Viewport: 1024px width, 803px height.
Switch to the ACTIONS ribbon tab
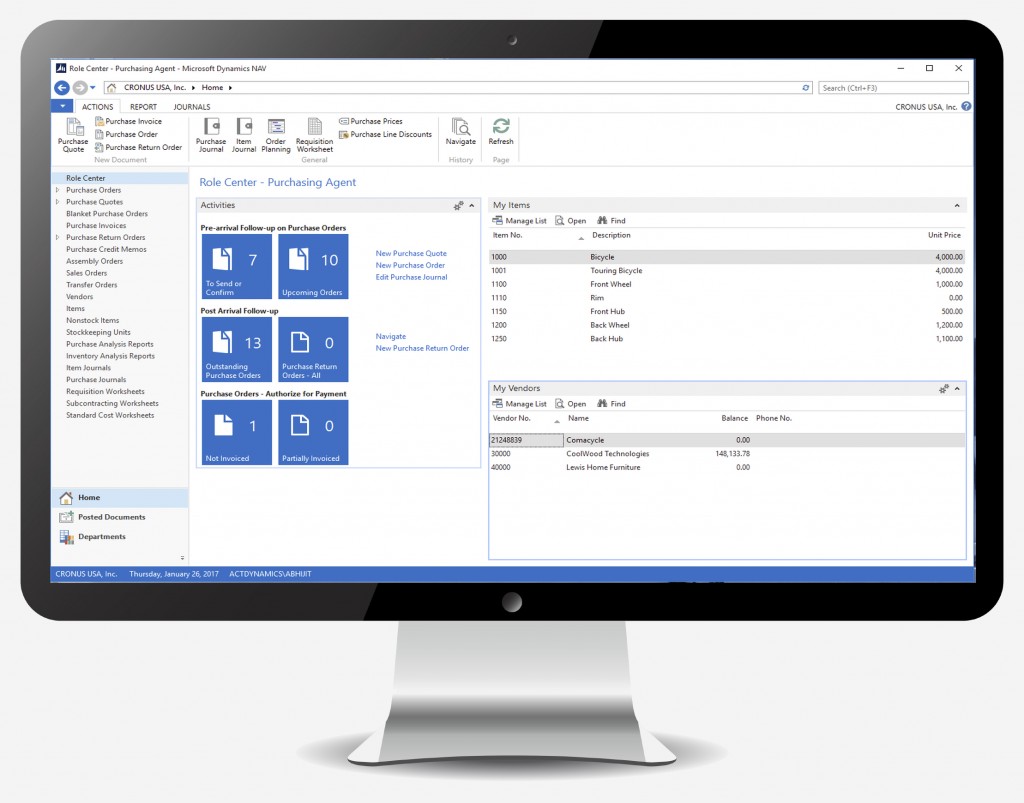(97, 106)
